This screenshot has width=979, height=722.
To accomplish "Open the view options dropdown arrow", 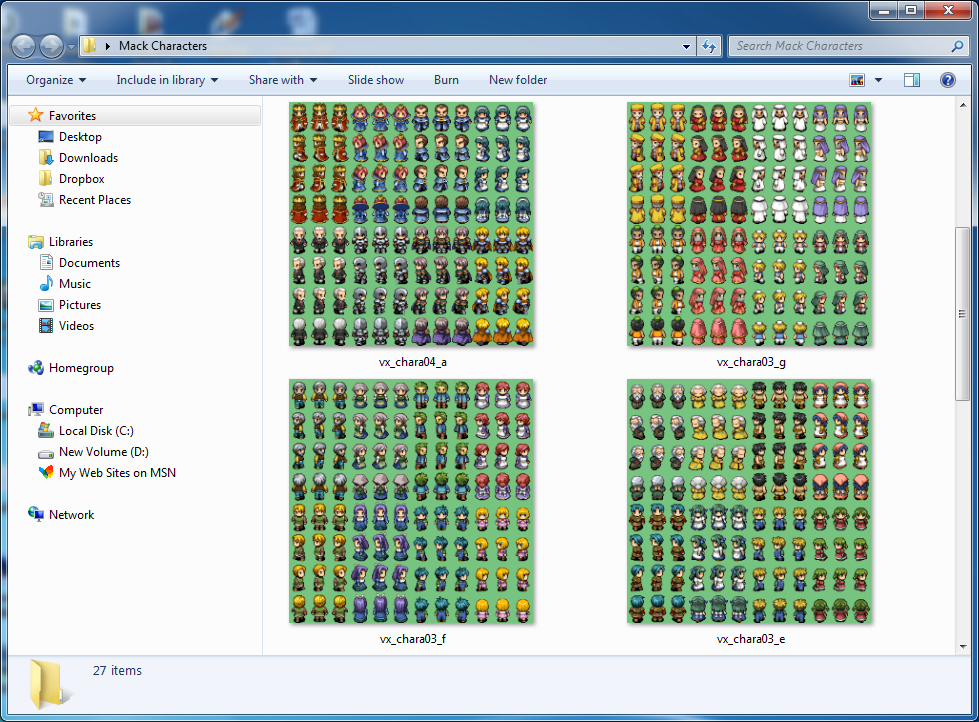I will pos(878,80).
